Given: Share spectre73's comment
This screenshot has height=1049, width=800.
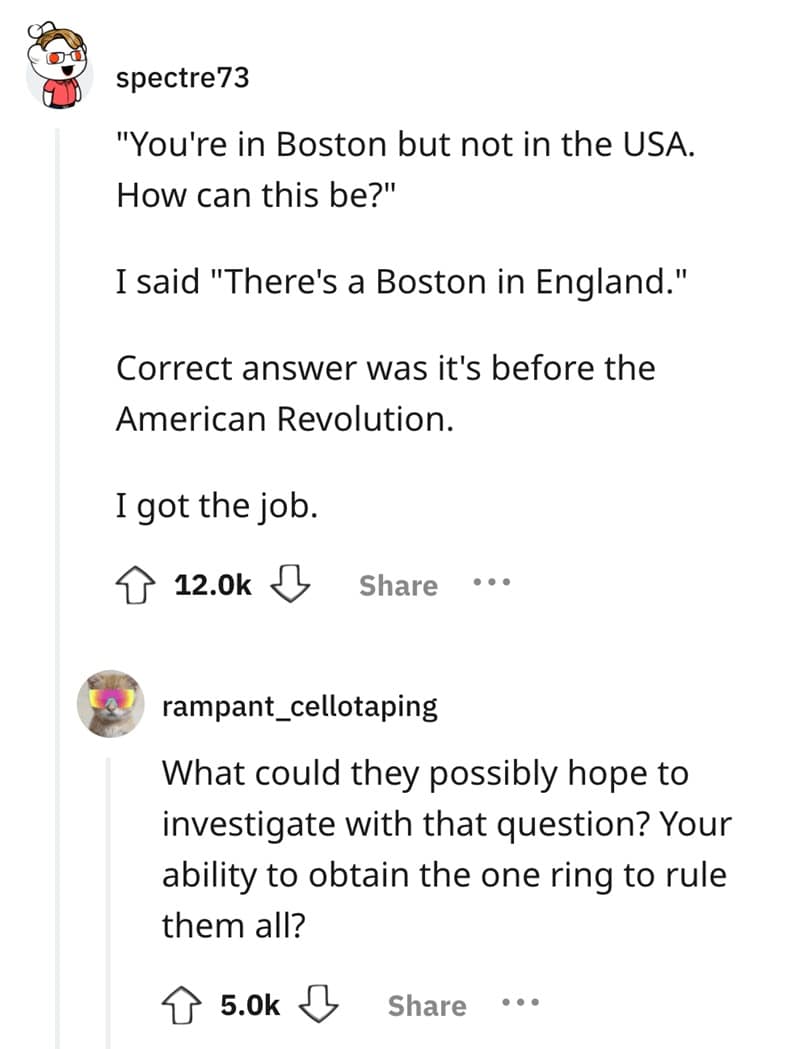Looking at the screenshot, I should pyautogui.click(x=398, y=585).
